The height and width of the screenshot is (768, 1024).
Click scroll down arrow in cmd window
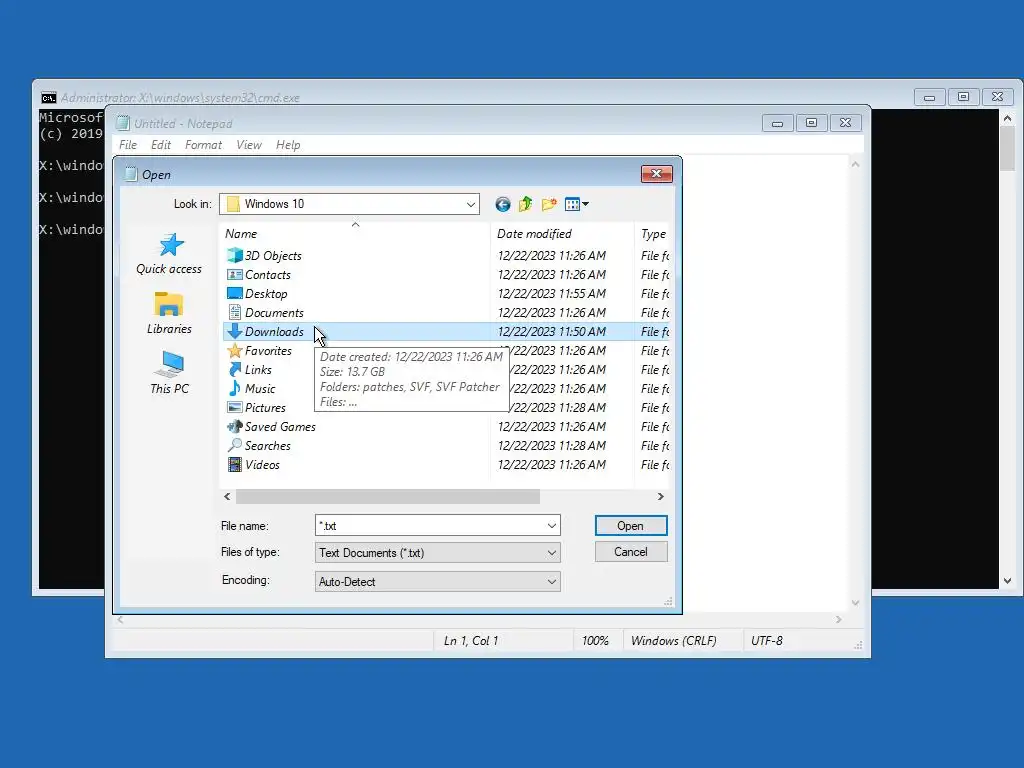point(1007,581)
